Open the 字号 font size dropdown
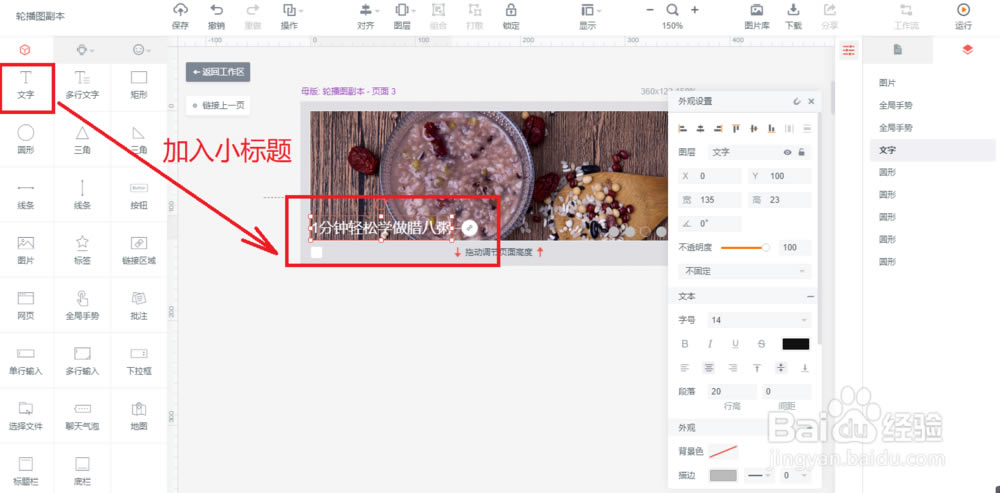Viewport: 1000px width, 493px height. (x=760, y=320)
